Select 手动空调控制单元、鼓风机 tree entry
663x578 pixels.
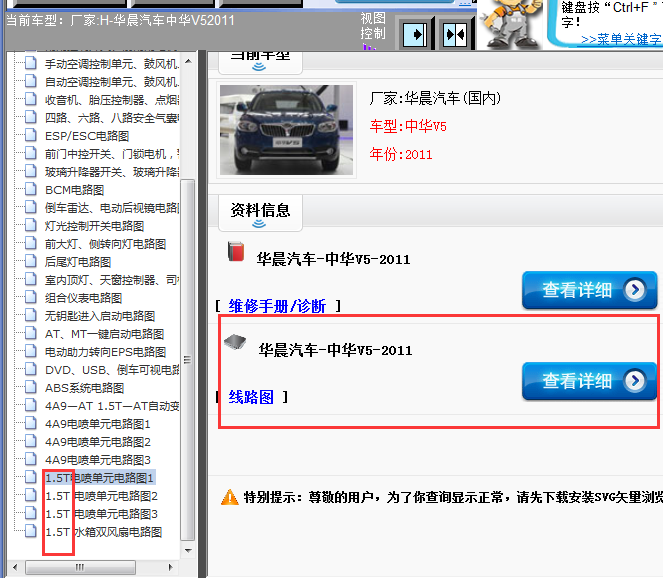point(112,64)
